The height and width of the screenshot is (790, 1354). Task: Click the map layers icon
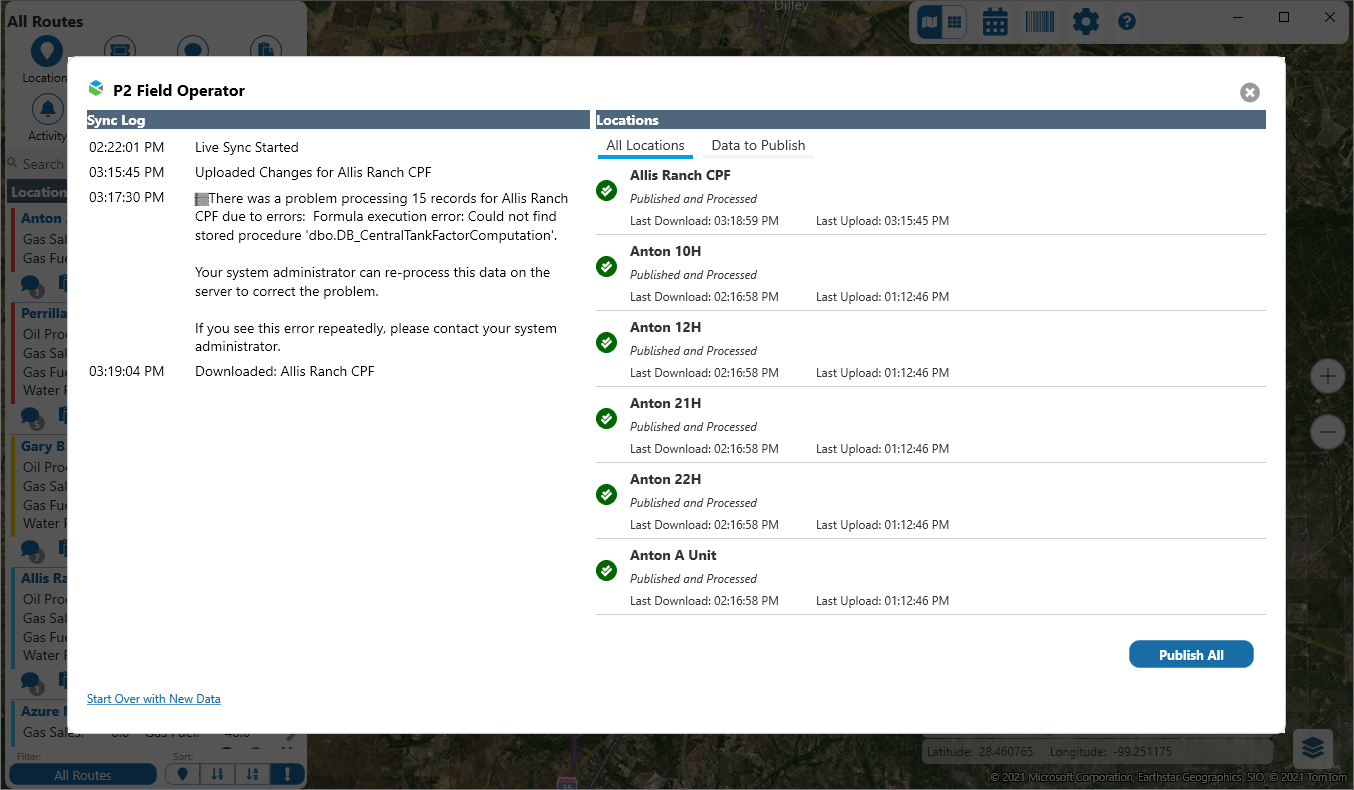tap(1312, 747)
